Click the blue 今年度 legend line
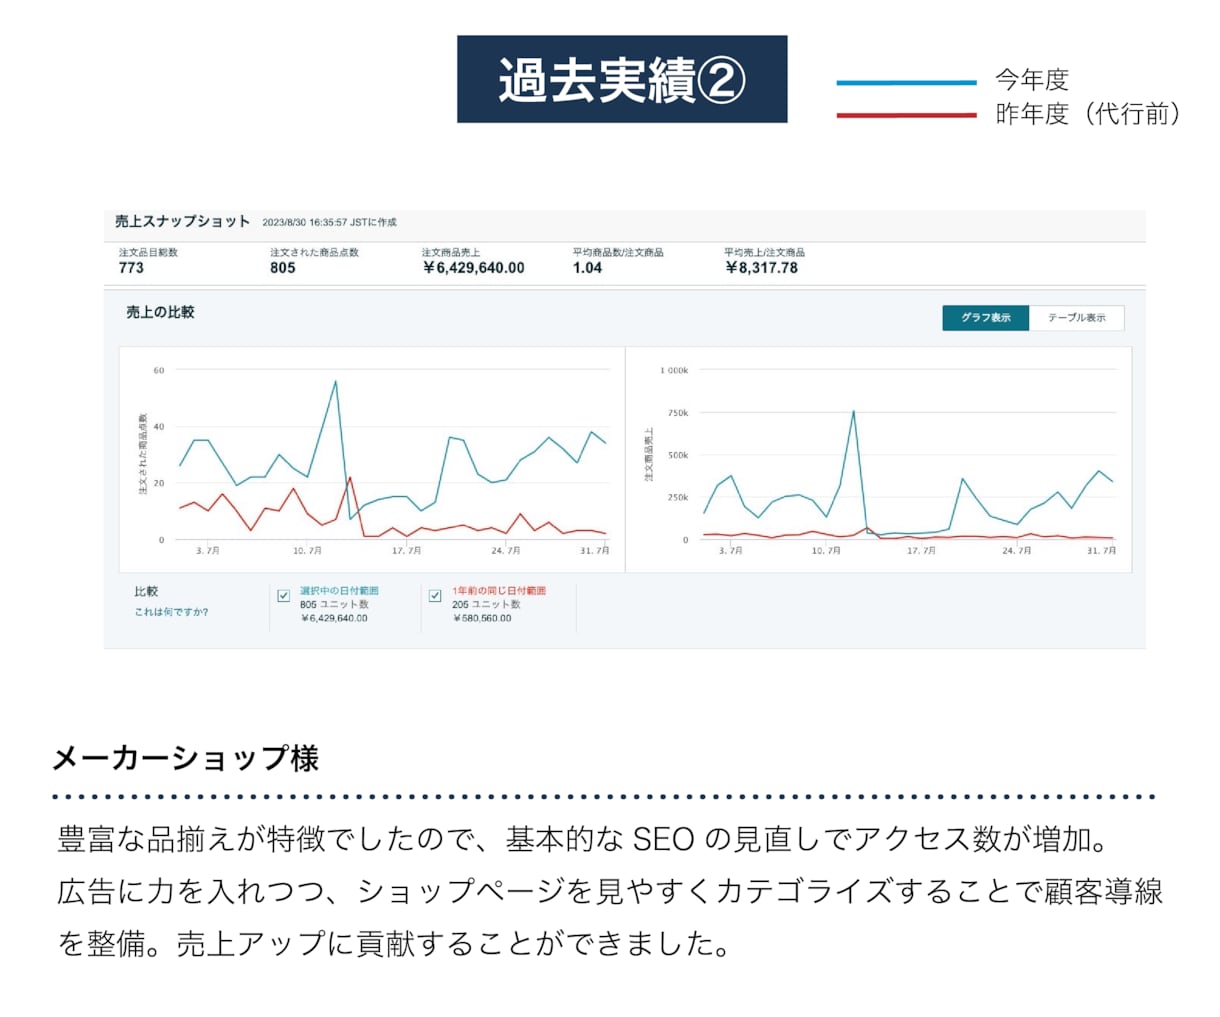 [x=906, y=83]
